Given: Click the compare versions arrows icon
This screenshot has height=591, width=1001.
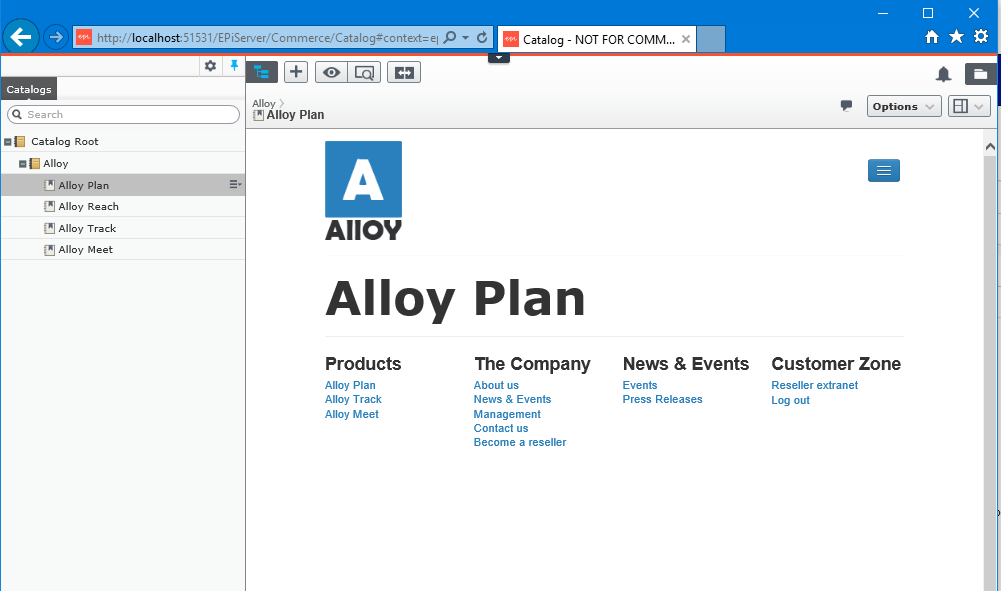Looking at the screenshot, I should 403,71.
